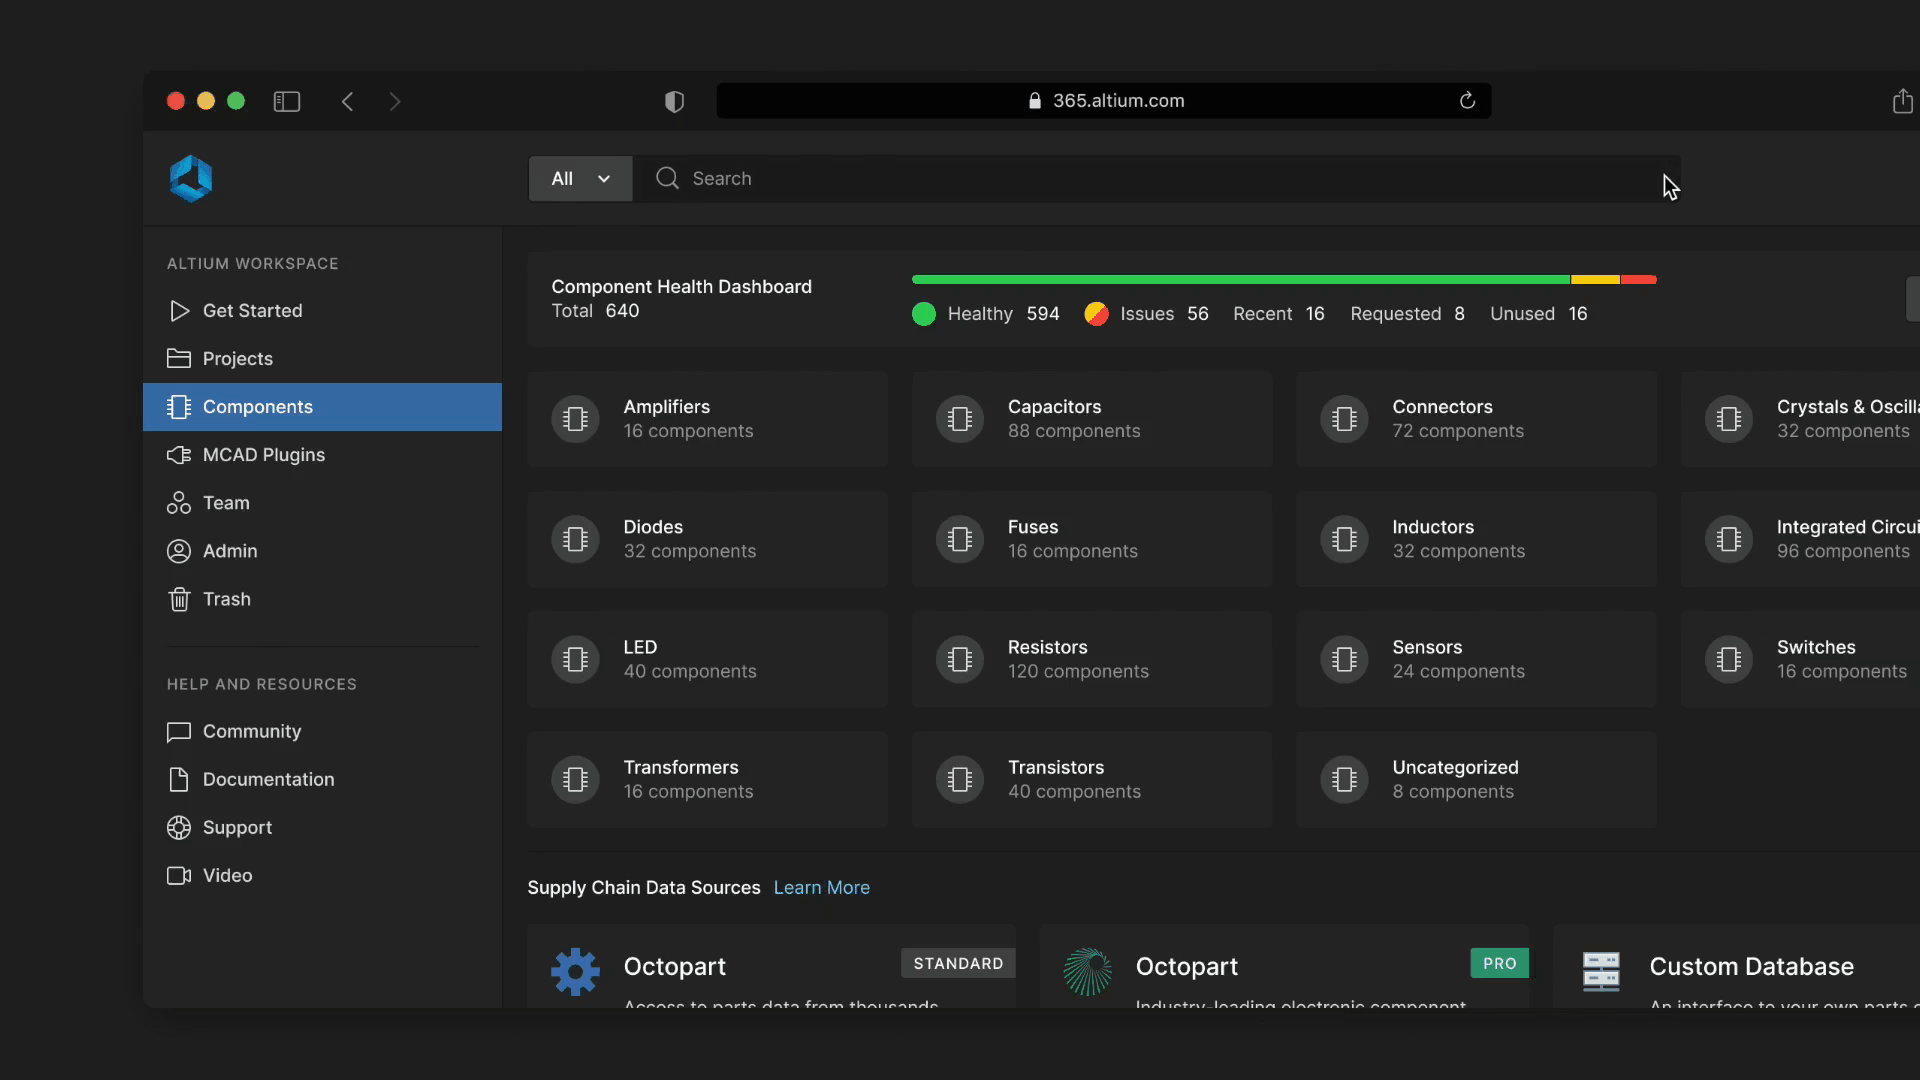
Task: Click the Unused 16 health stat
Action: point(1539,314)
